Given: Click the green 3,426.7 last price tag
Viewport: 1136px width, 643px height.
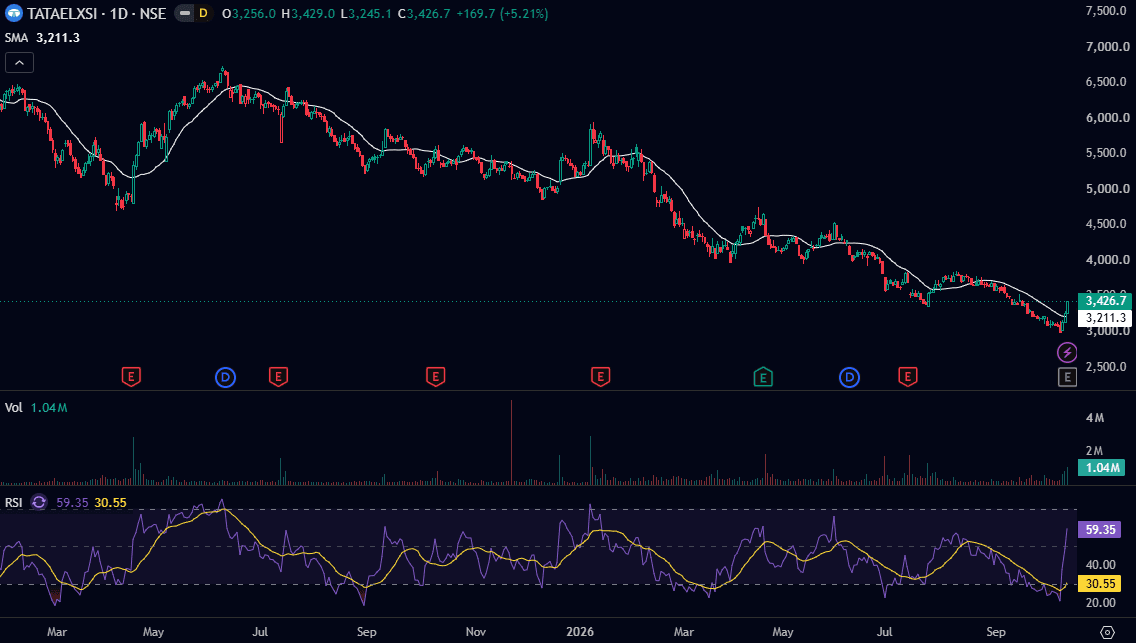Looking at the screenshot, I should [x=1105, y=301].
